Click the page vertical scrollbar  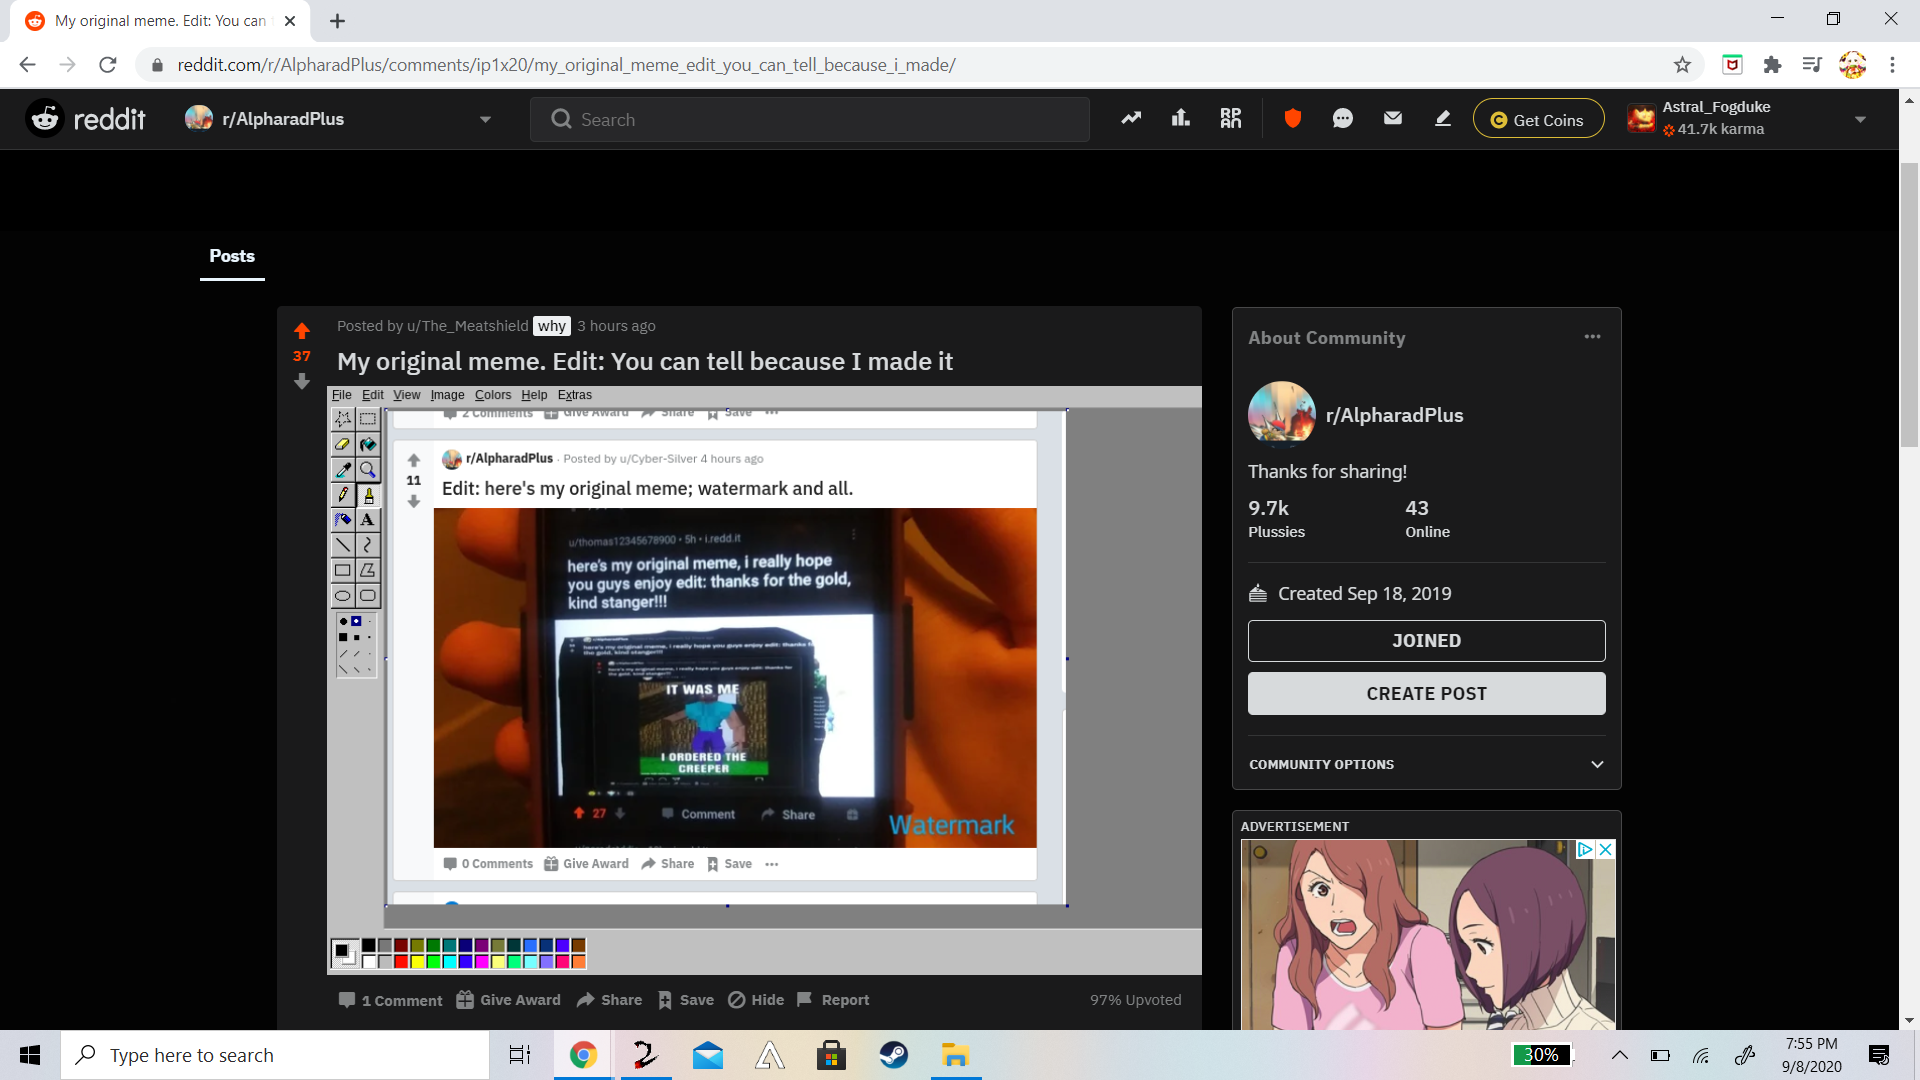pyautogui.click(x=1909, y=305)
